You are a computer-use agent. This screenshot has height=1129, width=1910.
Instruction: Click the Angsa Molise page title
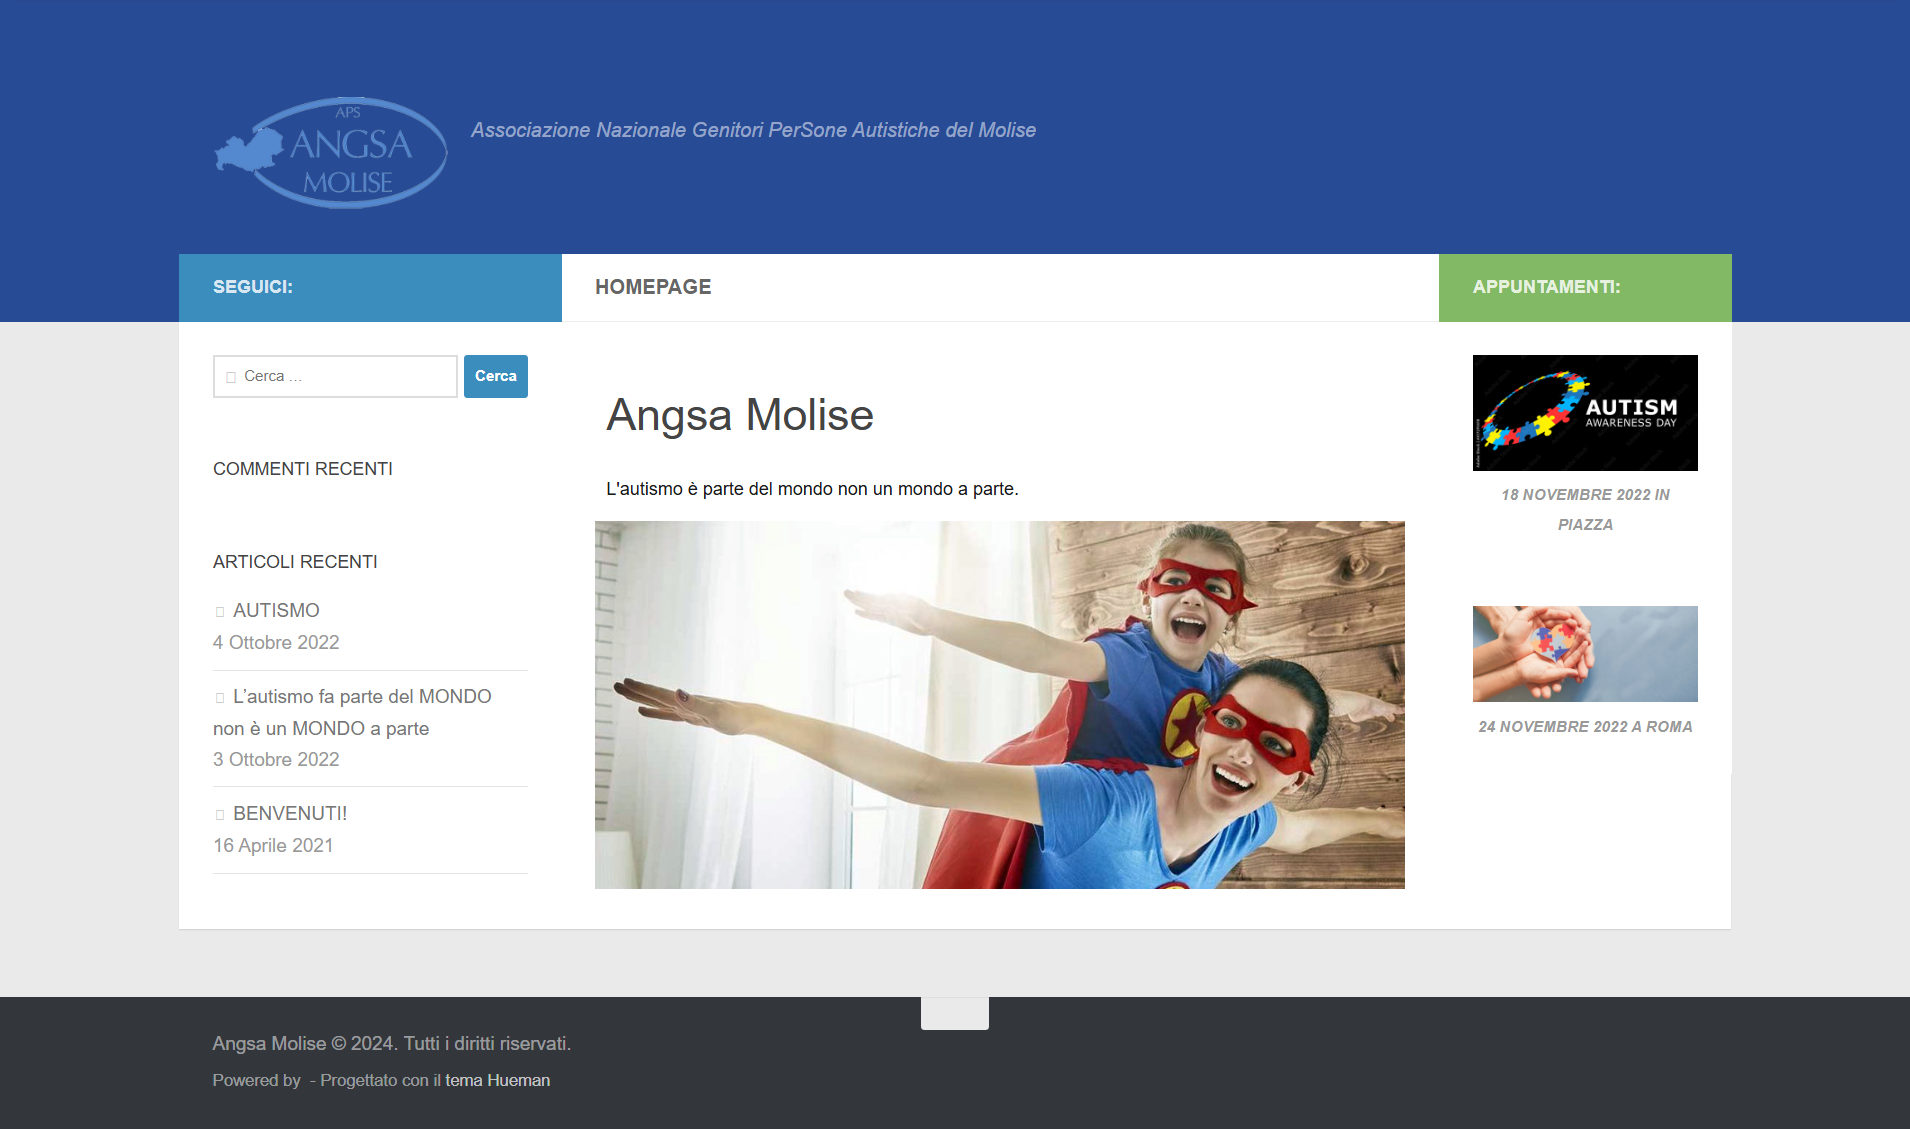(739, 416)
